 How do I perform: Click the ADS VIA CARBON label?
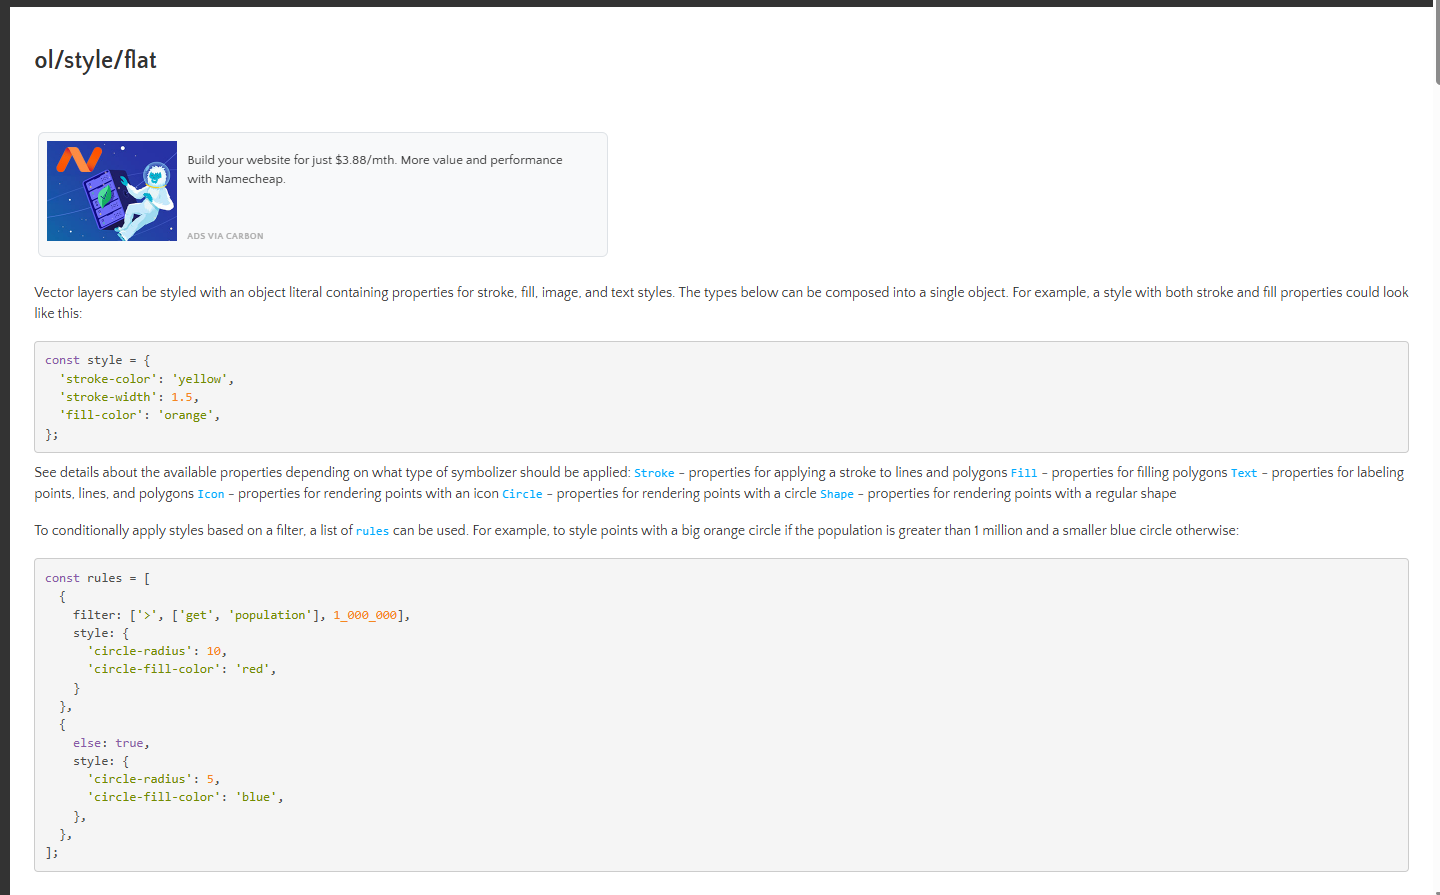click(225, 236)
